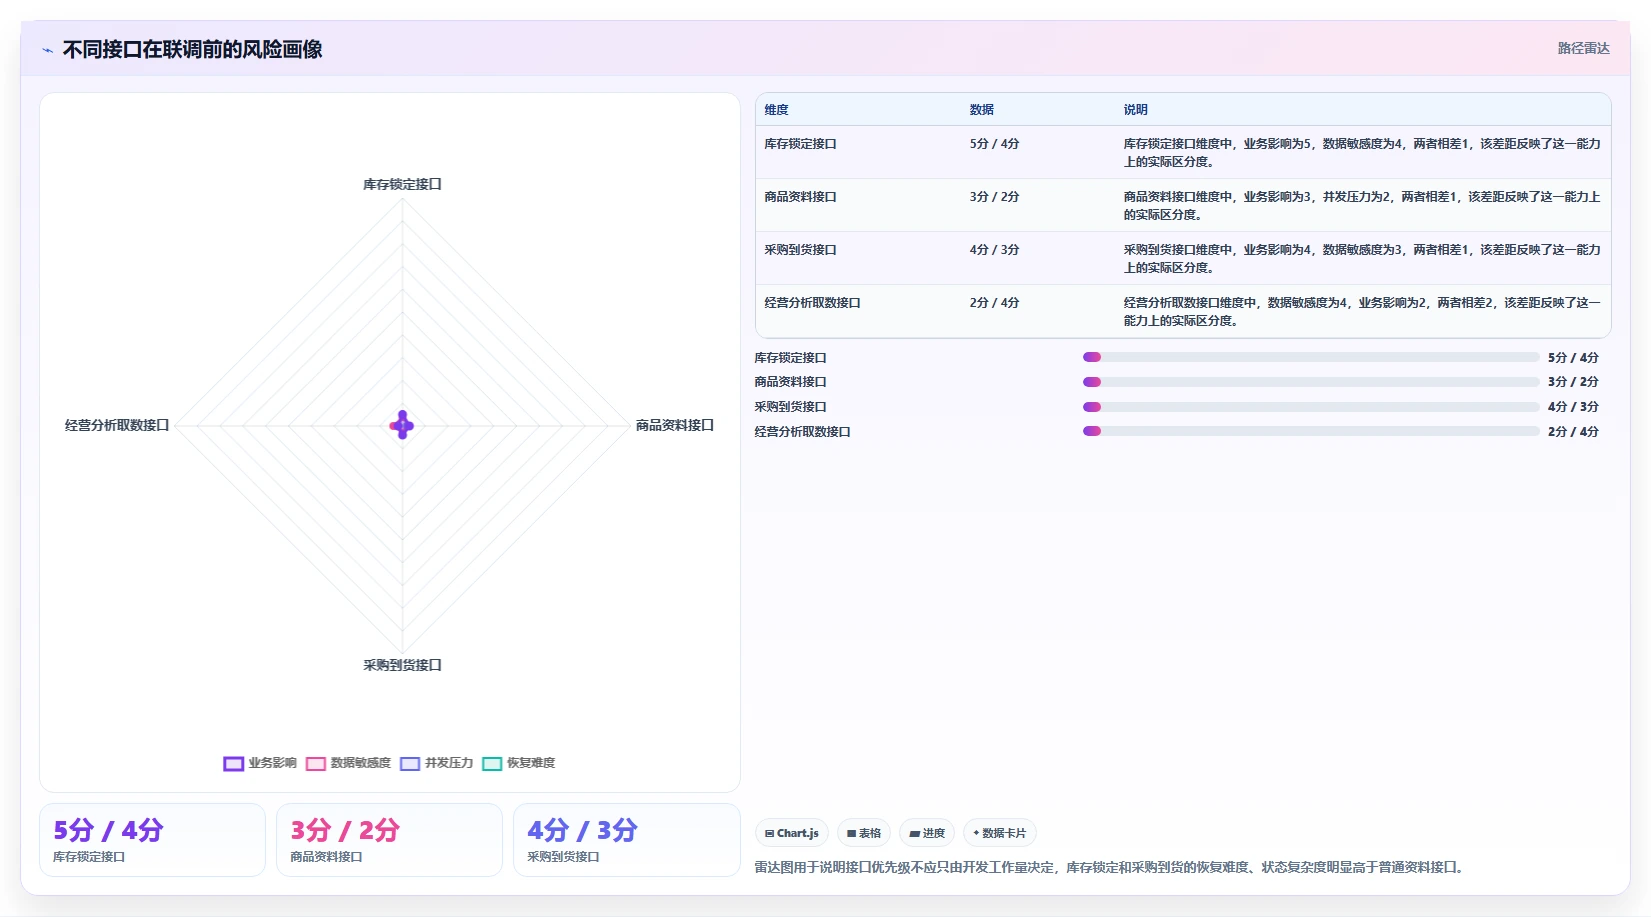Click the pink 数据敏感度 legend swatch
This screenshot has width=1651, height=917.
click(x=315, y=764)
